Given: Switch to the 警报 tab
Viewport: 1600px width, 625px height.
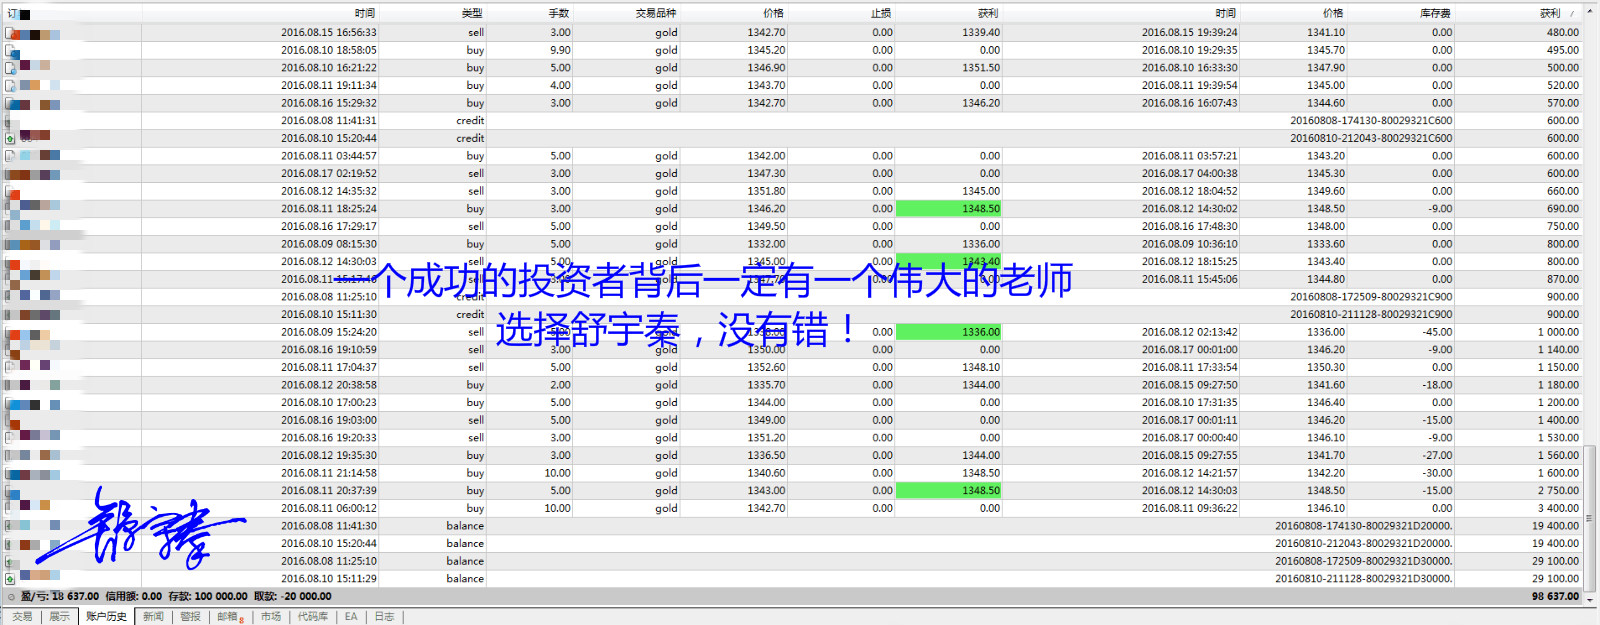Looking at the screenshot, I should click(x=190, y=617).
